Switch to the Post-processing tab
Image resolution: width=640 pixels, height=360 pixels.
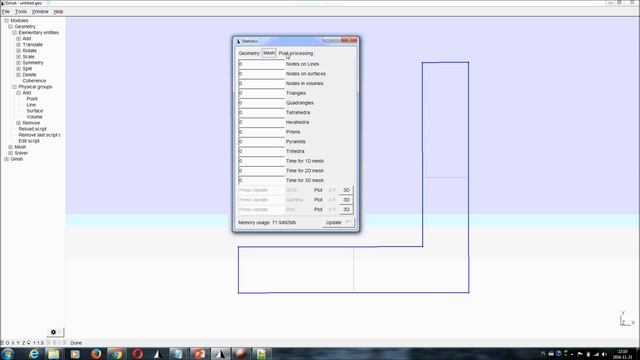coord(296,53)
